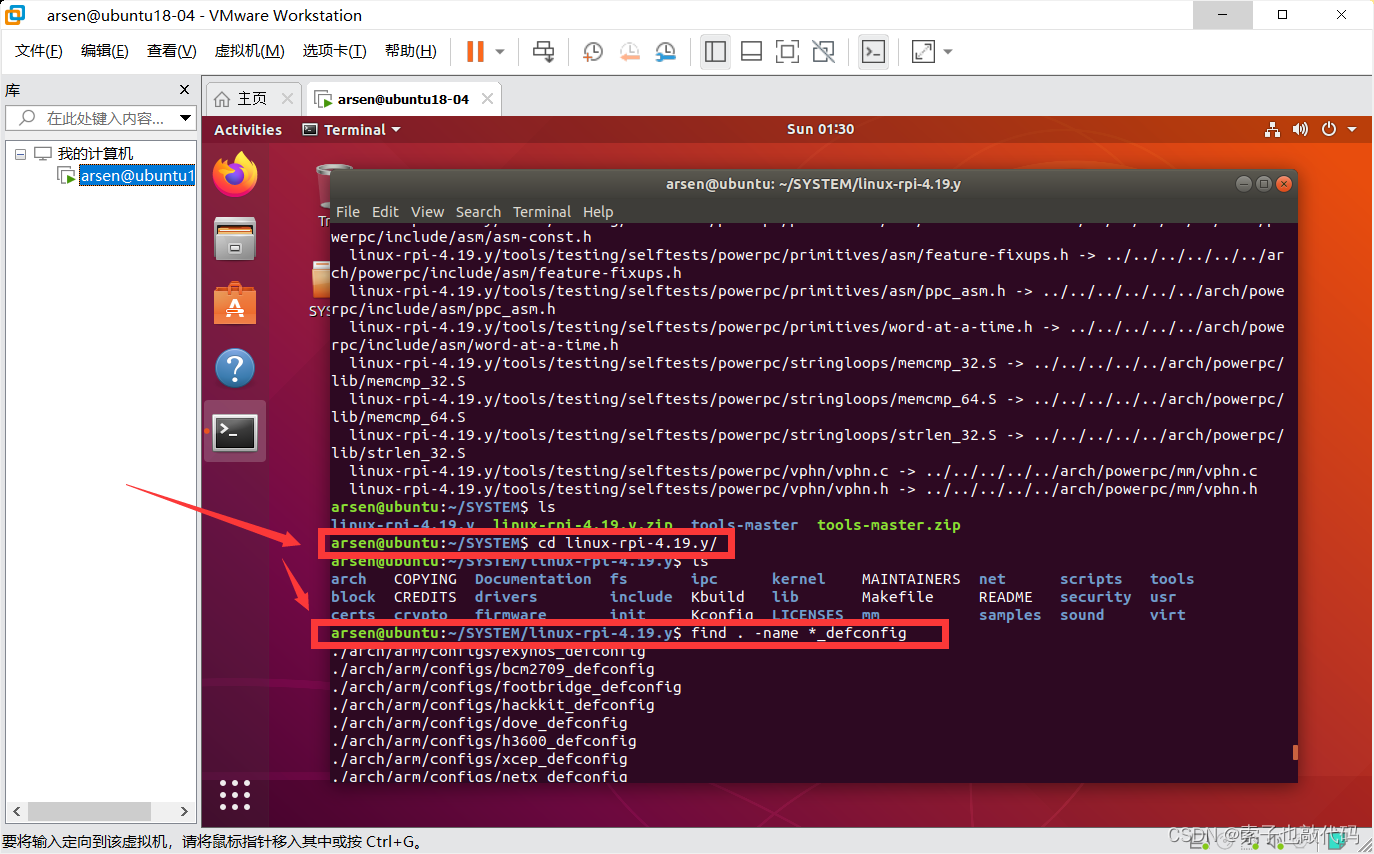Open the 查看(V) menu
This screenshot has width=1374, height=854.
(171, 51)
